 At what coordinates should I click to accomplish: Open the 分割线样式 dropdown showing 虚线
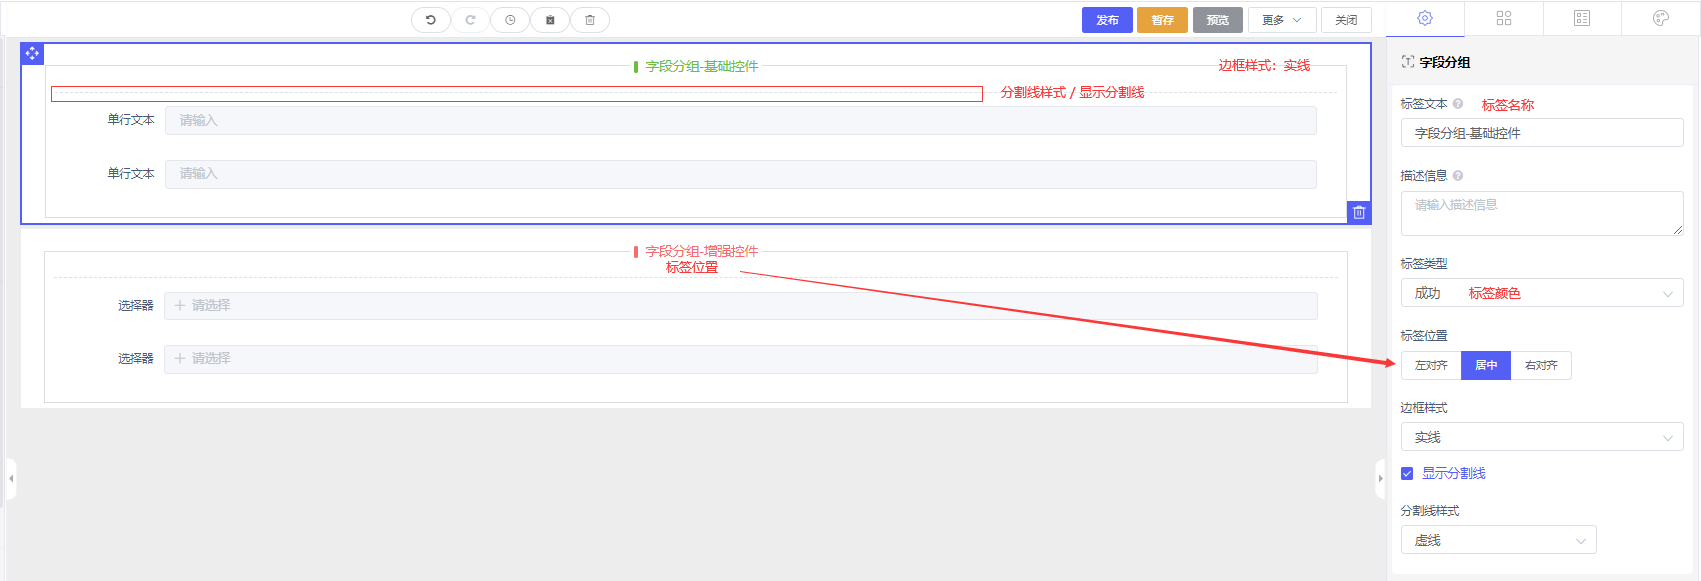pos(1498,540)
